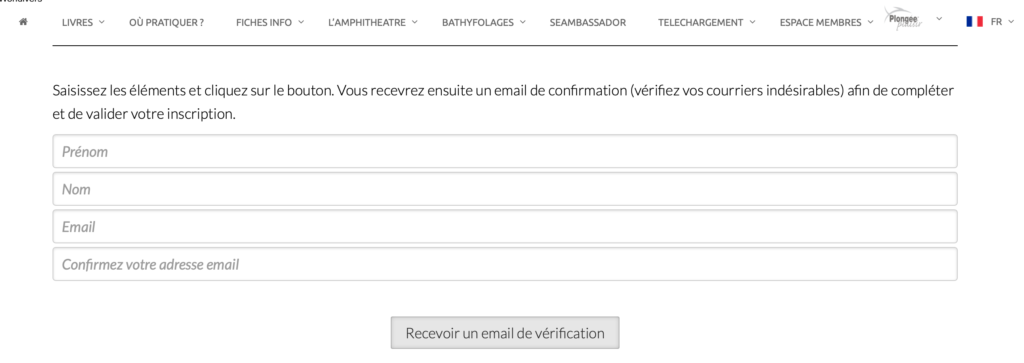Open the chevron beside the Plongée logo
Screen dimensions: 1024x363
[939, 19]
